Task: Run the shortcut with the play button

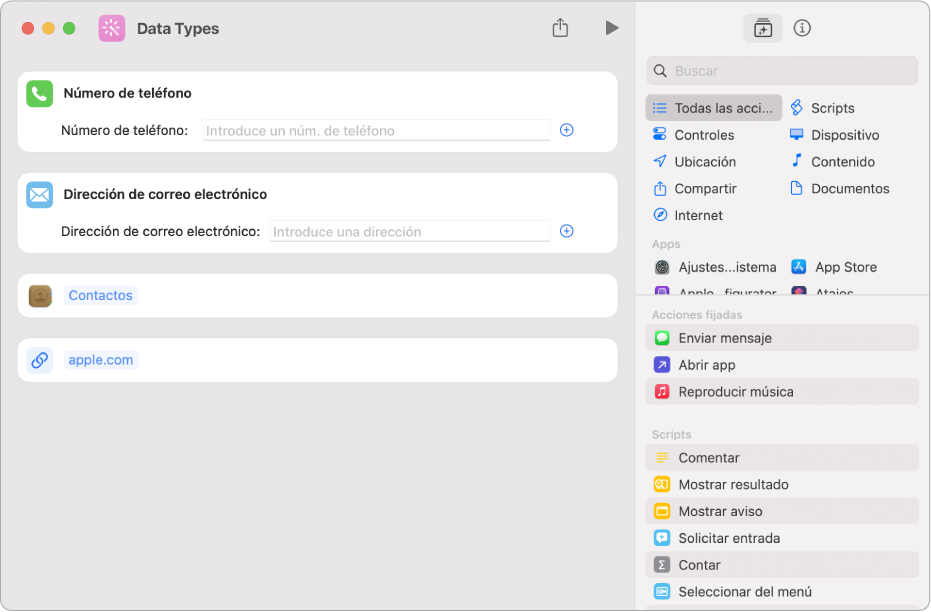Action: coord(612,28)
